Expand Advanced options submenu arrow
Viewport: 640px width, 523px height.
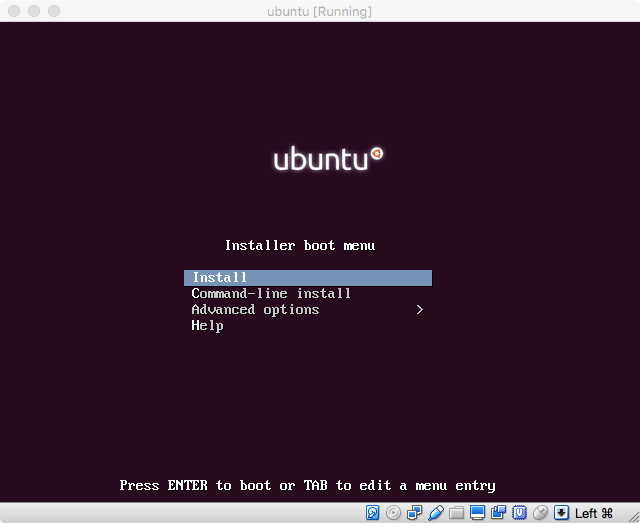420,309
